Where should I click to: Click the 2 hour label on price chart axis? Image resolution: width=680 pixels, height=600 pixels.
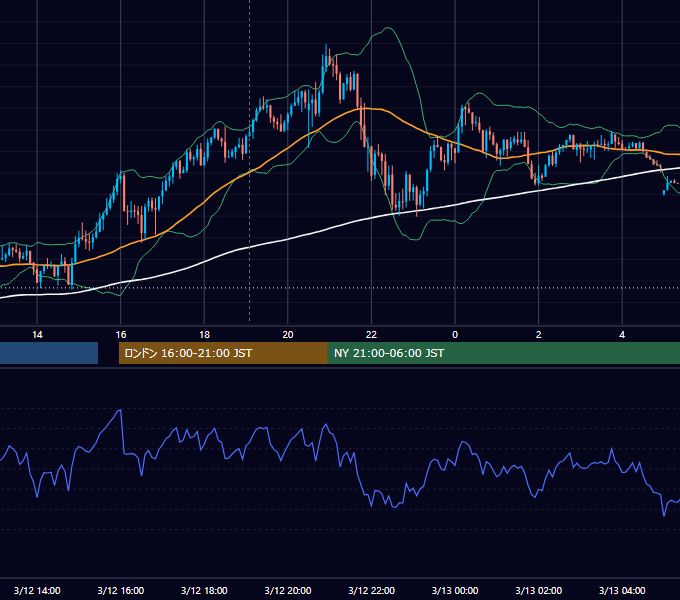pyautogui.click(x=539, y=335)
